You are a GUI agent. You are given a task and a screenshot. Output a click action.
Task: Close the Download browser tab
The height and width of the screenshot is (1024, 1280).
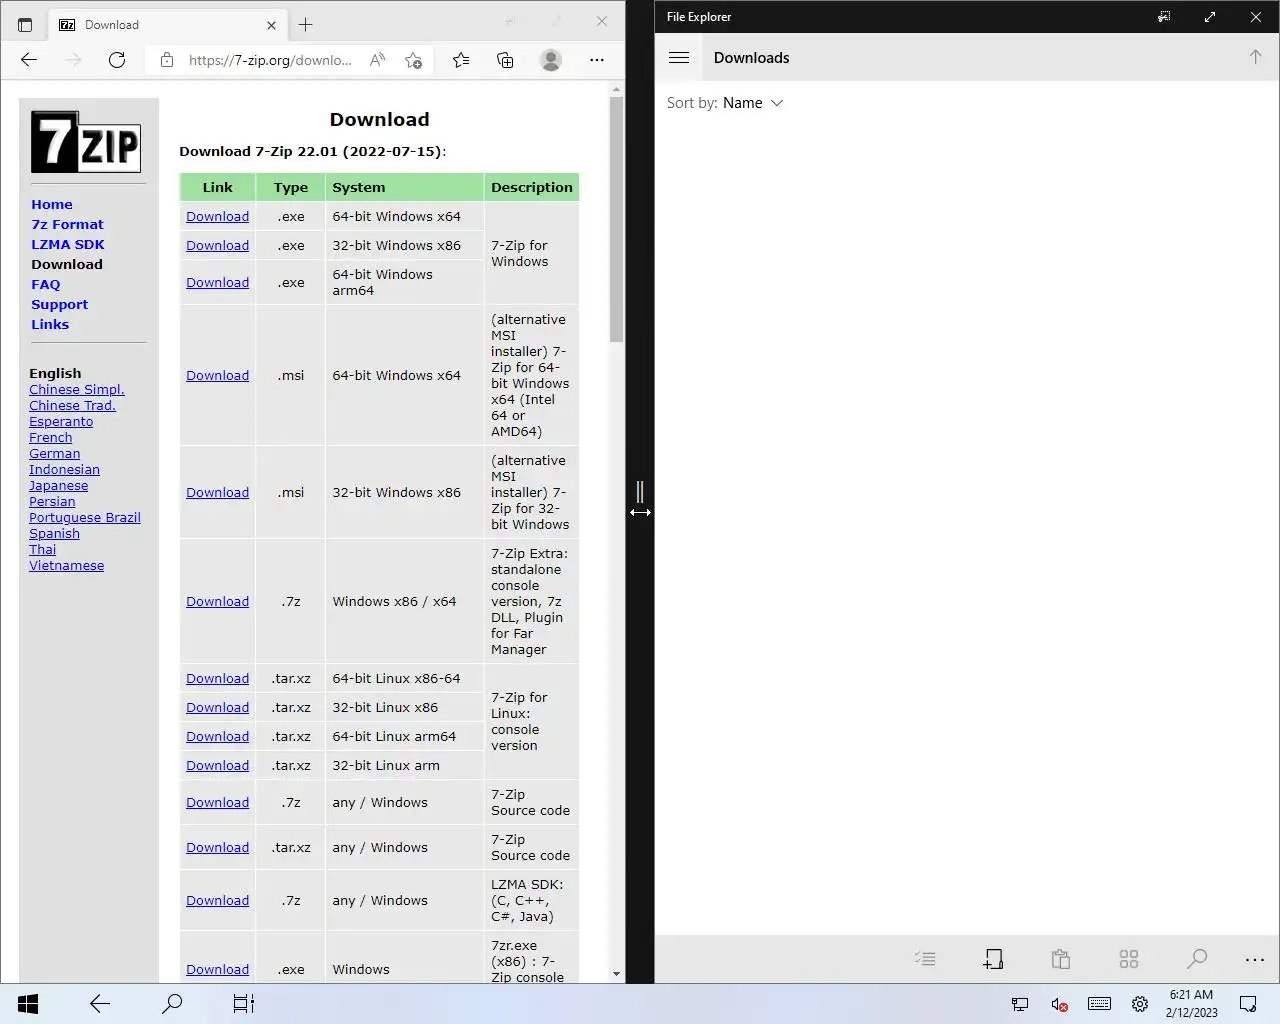(271, 25)
